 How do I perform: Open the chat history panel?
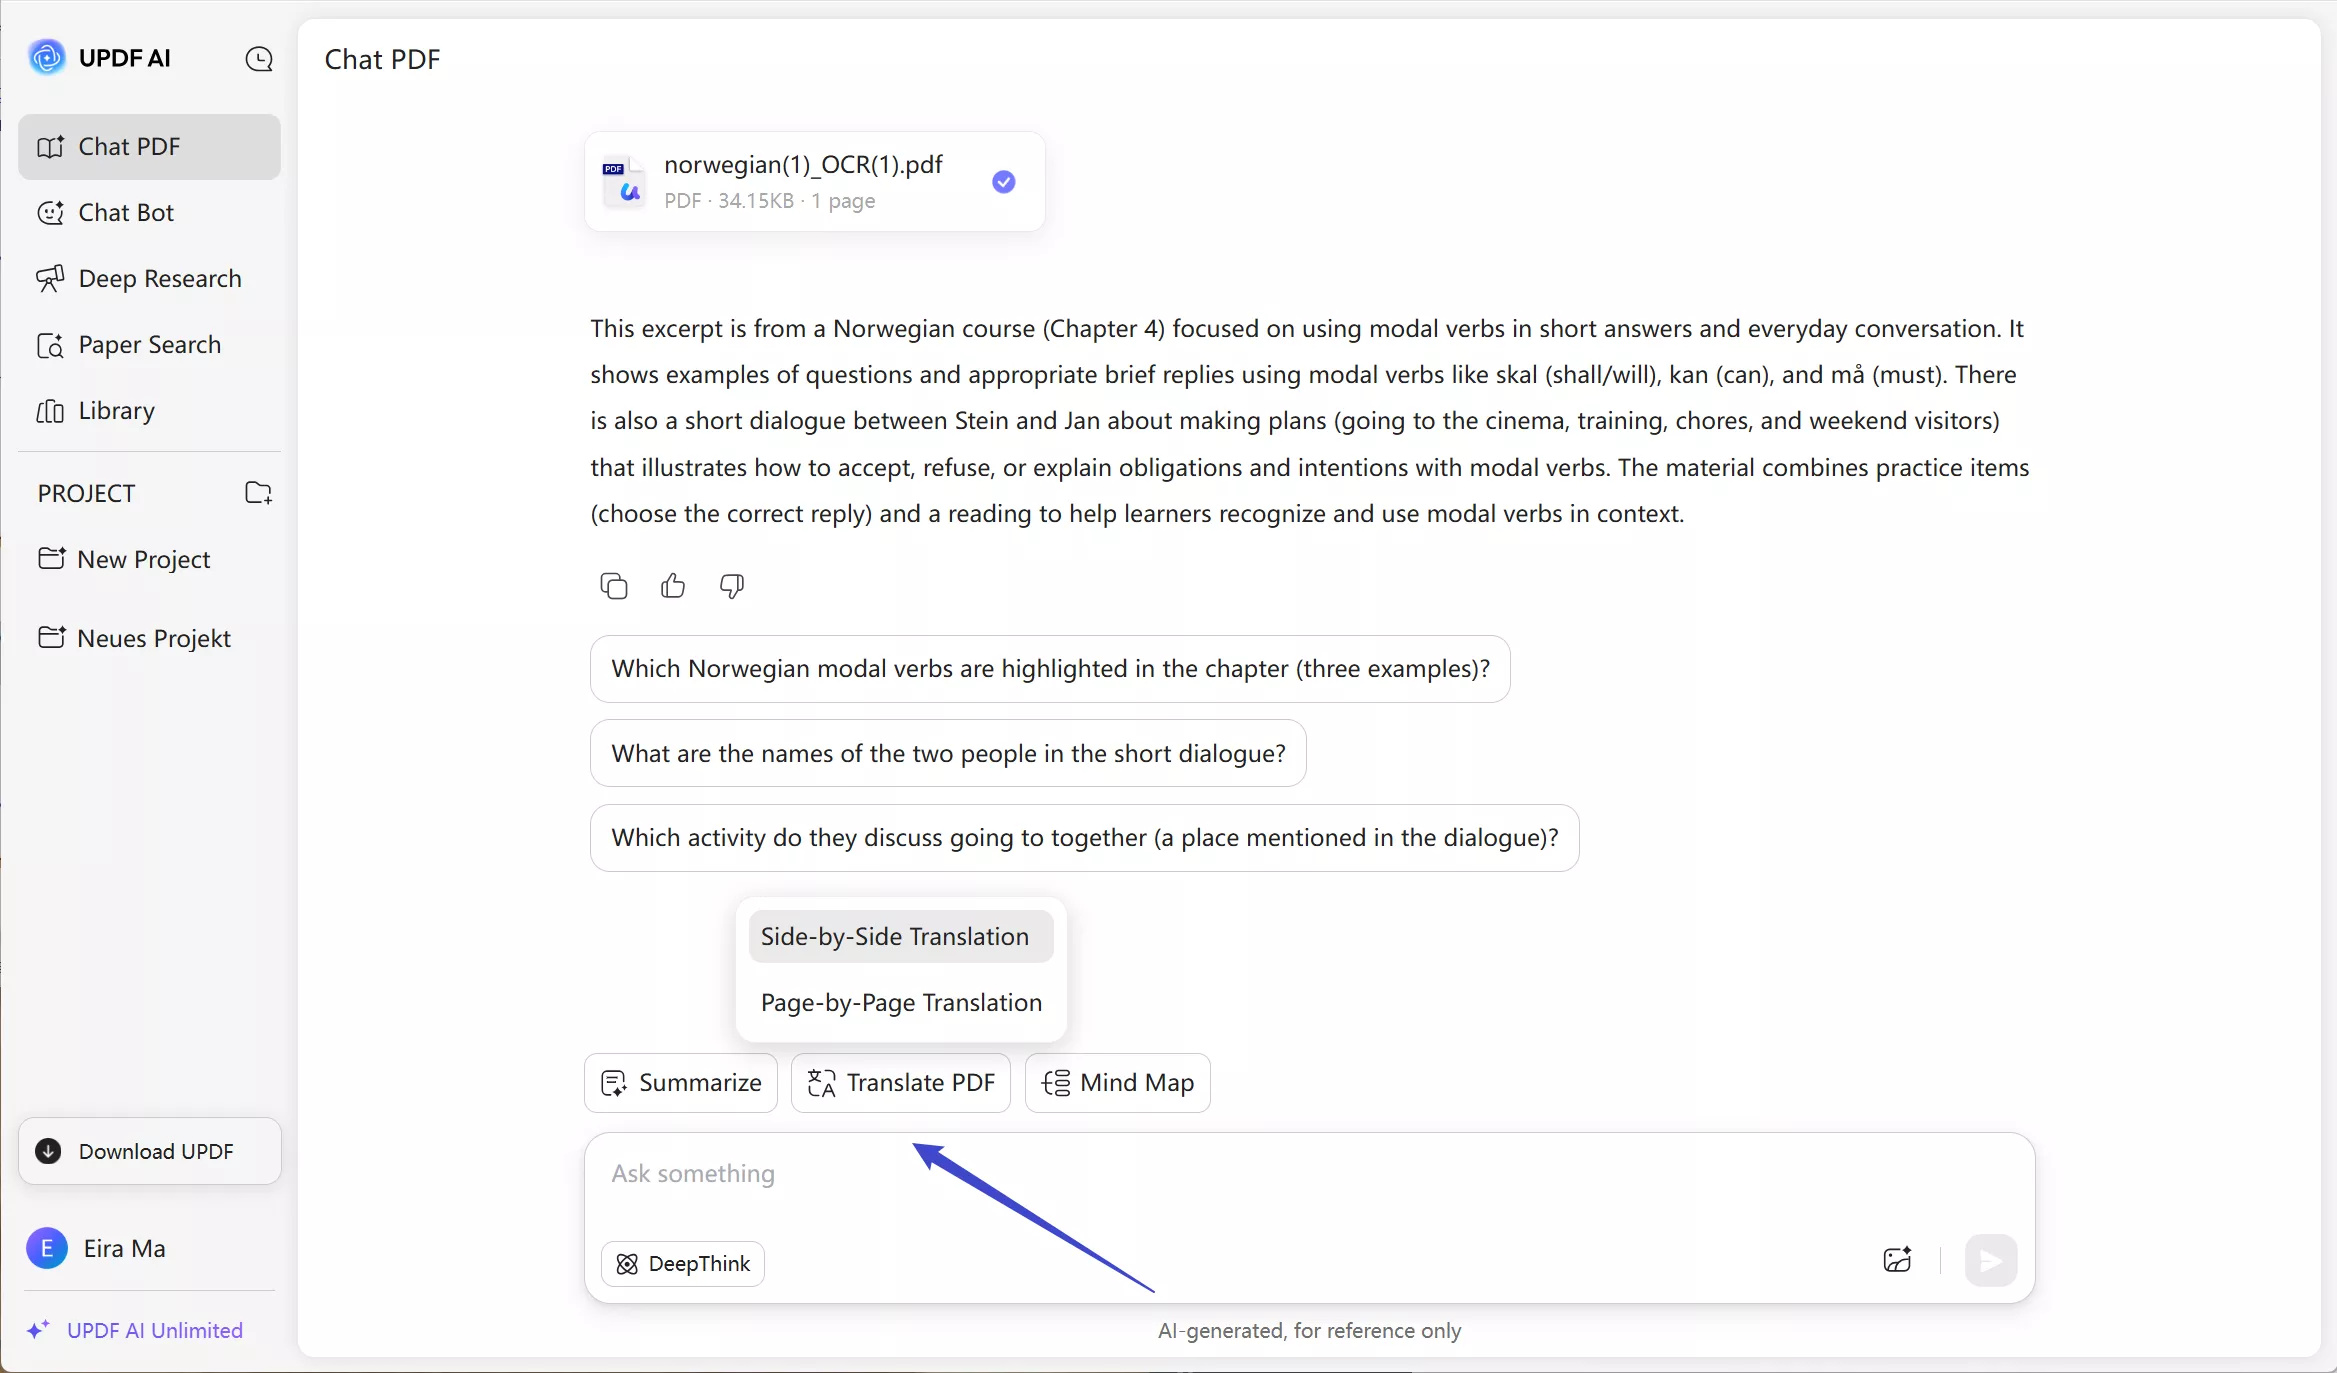259,59
